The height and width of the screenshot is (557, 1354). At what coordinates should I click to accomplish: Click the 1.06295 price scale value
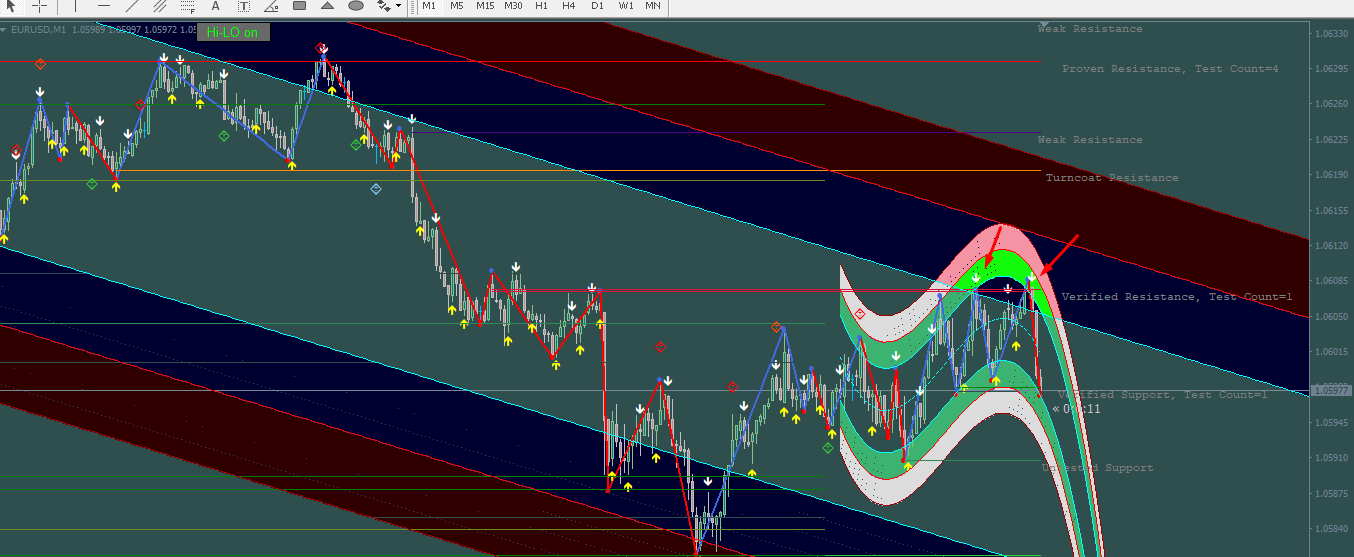click(1331, 69)
